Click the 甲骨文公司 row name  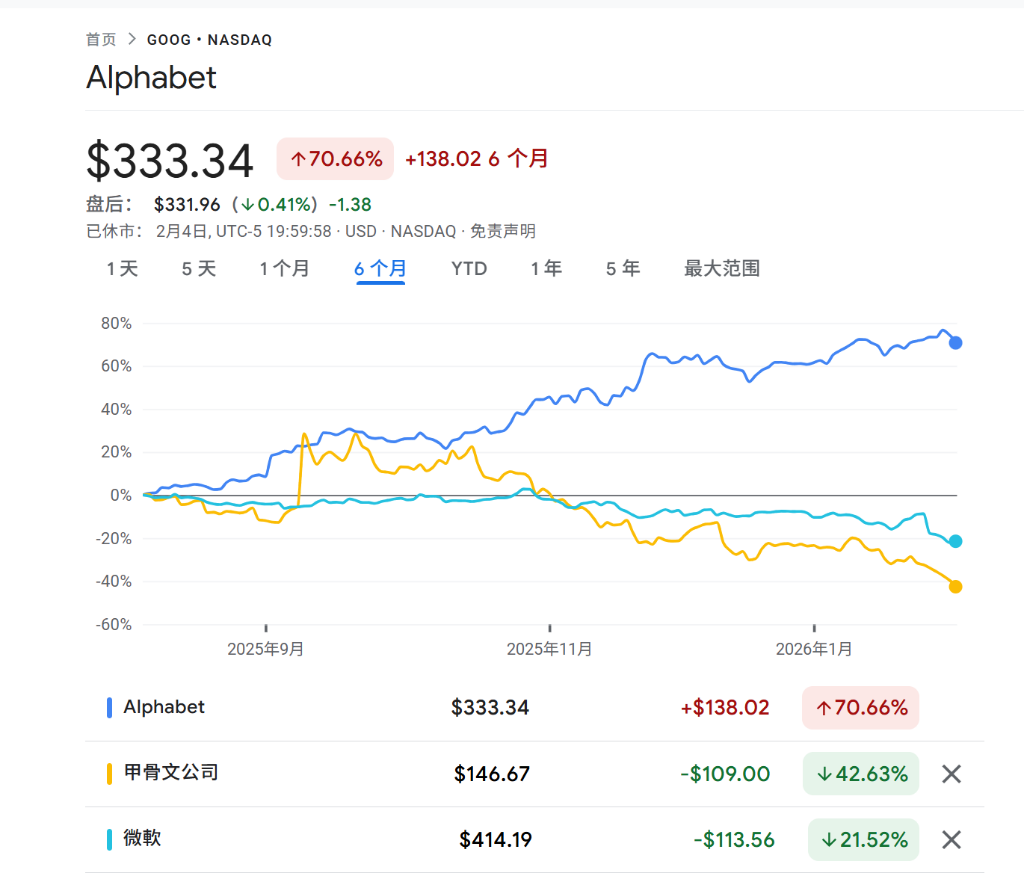(x=171, y=772)
